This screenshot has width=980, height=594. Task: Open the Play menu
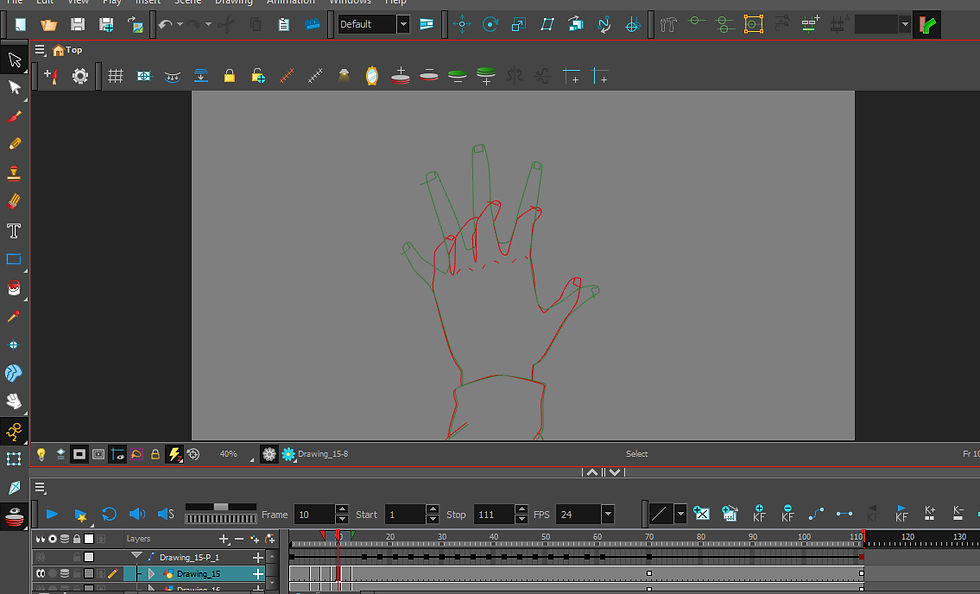click(x=112, y=2)
